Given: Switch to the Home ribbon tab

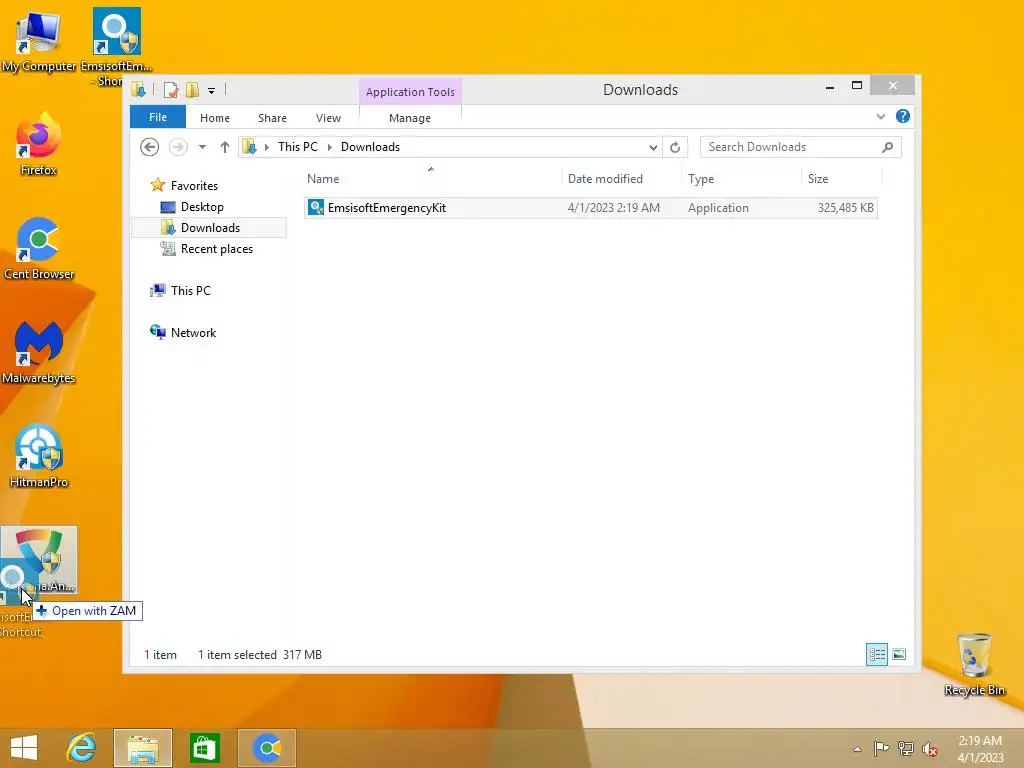Looking at the screenshot, I should coord(215,118).
